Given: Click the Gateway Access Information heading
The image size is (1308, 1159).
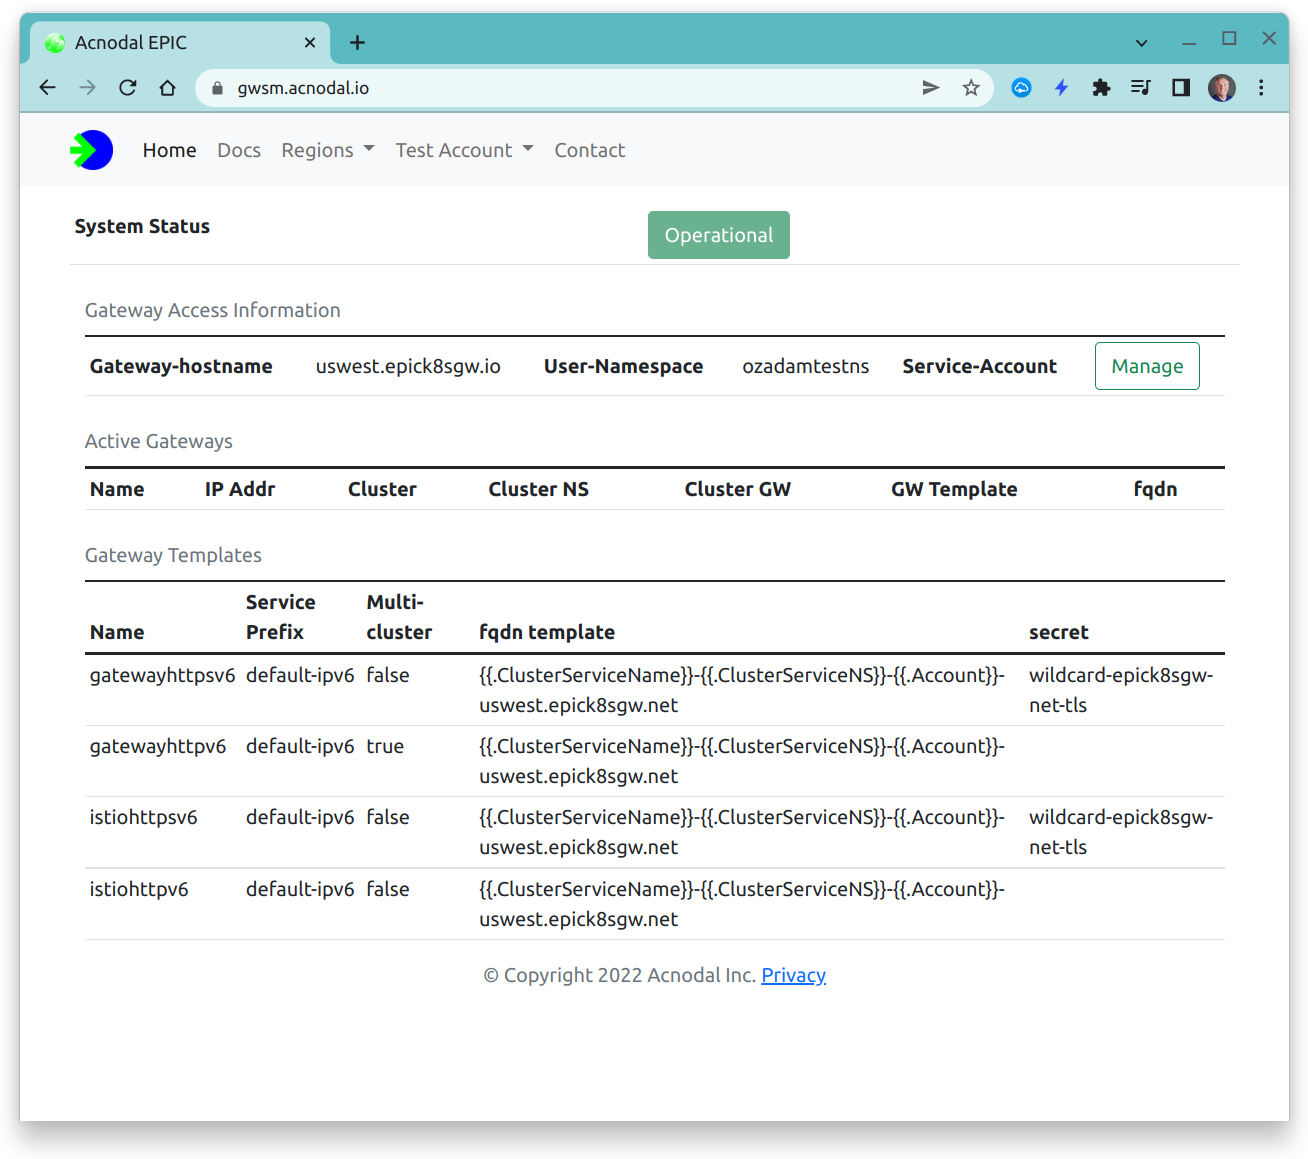Looking at the screenshot, I should 213,310.
